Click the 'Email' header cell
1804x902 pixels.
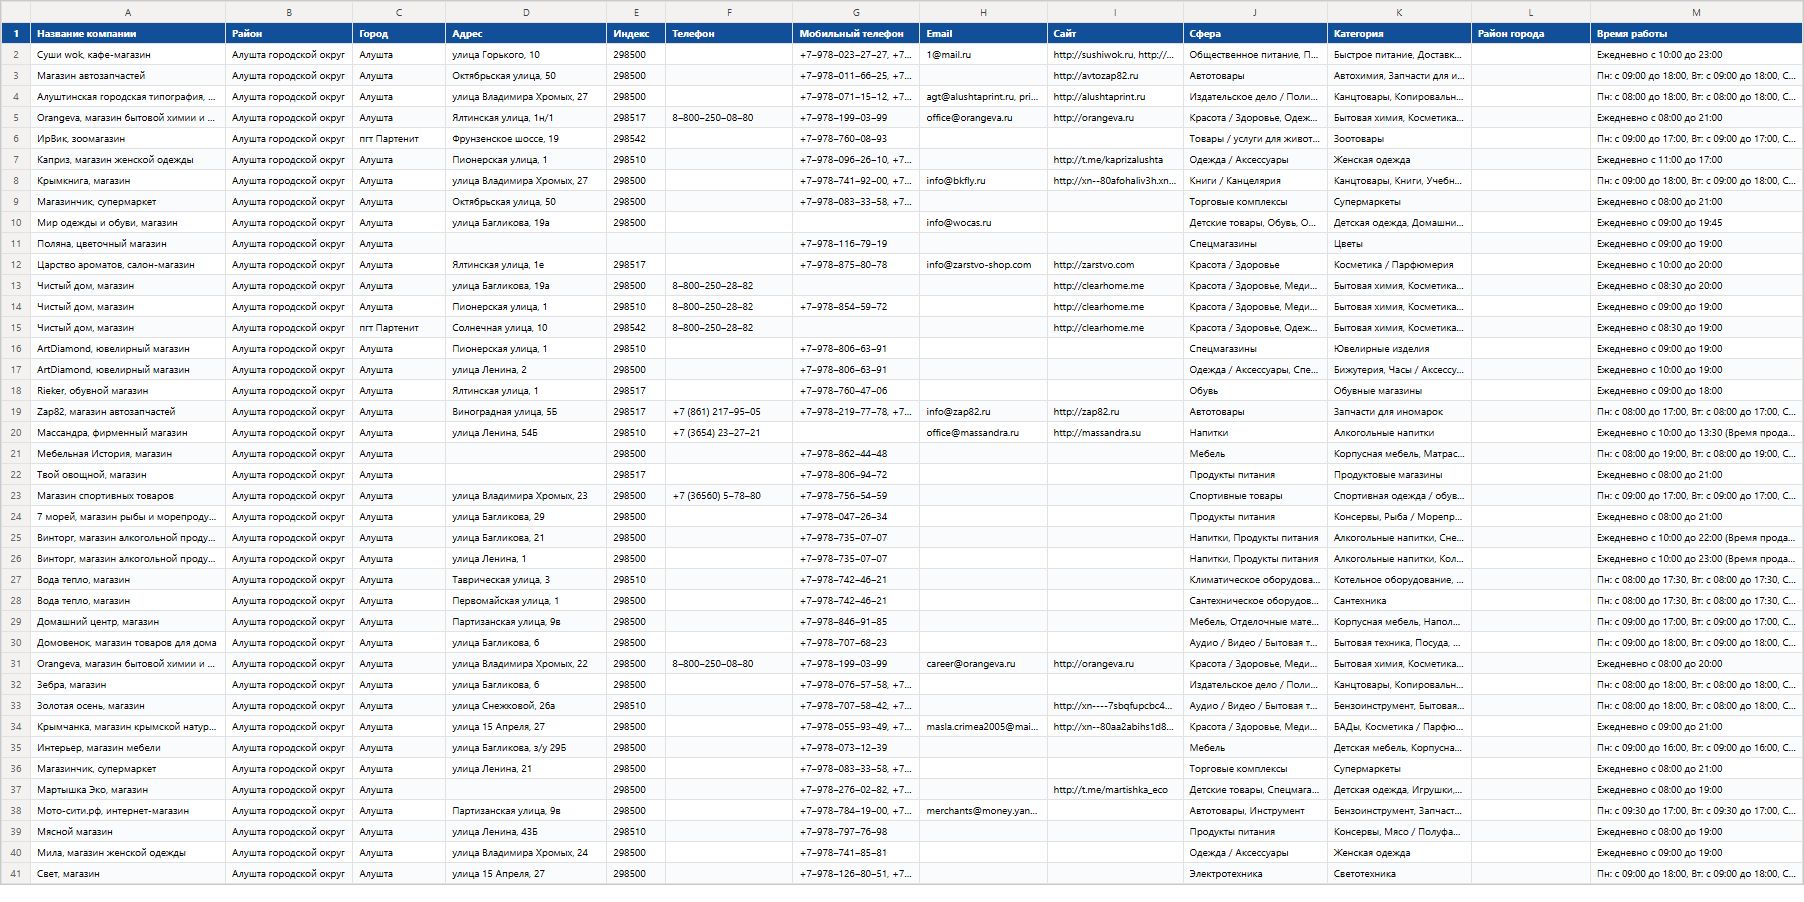tap(983, 33)
